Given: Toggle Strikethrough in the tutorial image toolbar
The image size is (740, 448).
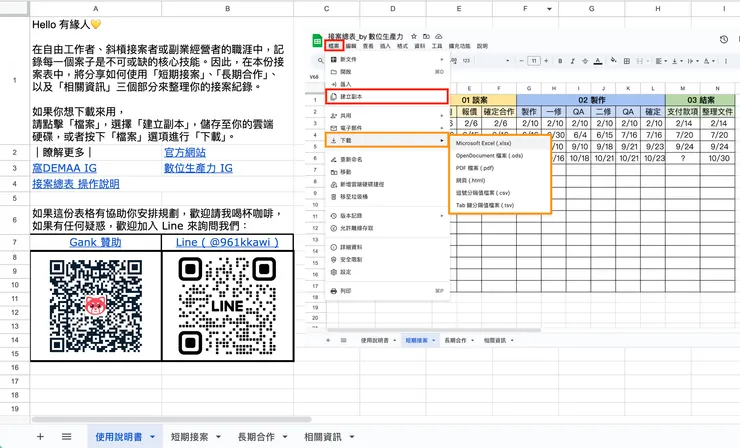Looking at the screenshot, I should pyautogui.click(x=585, y=61).
